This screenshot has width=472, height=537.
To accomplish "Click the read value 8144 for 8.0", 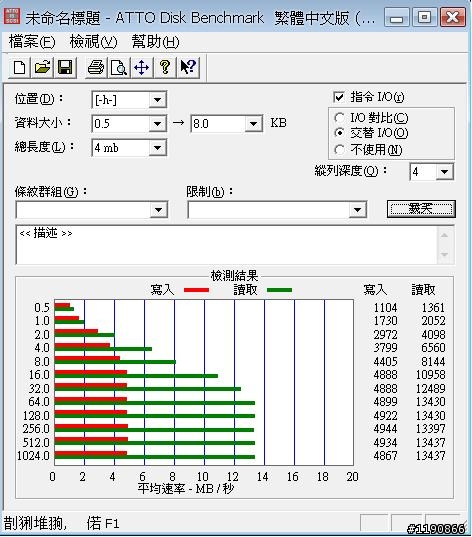I will pos(433,361).
